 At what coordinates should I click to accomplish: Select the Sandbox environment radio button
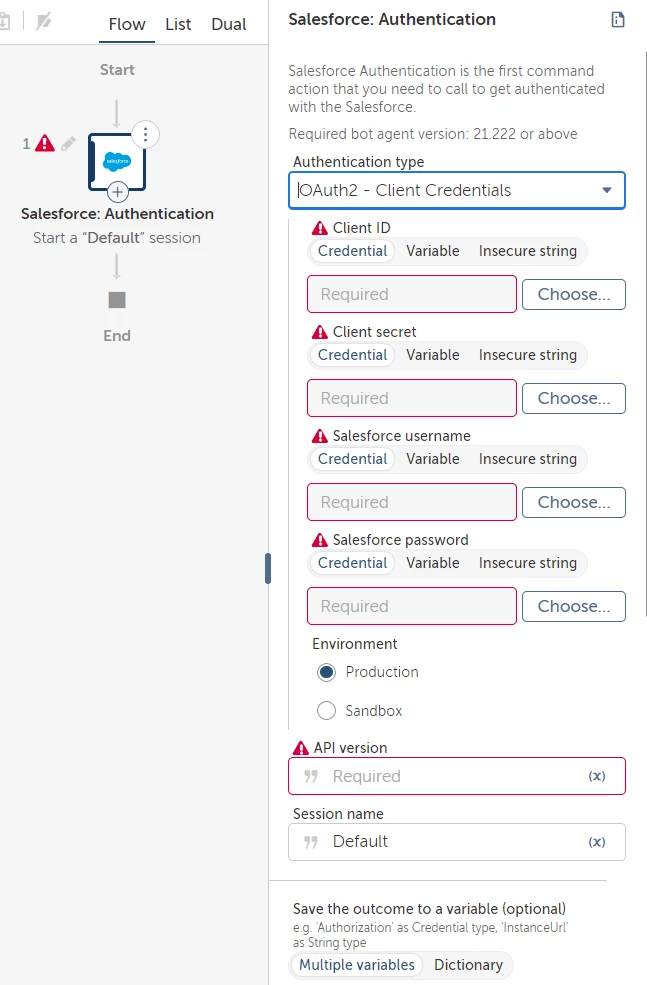point(326,711)
